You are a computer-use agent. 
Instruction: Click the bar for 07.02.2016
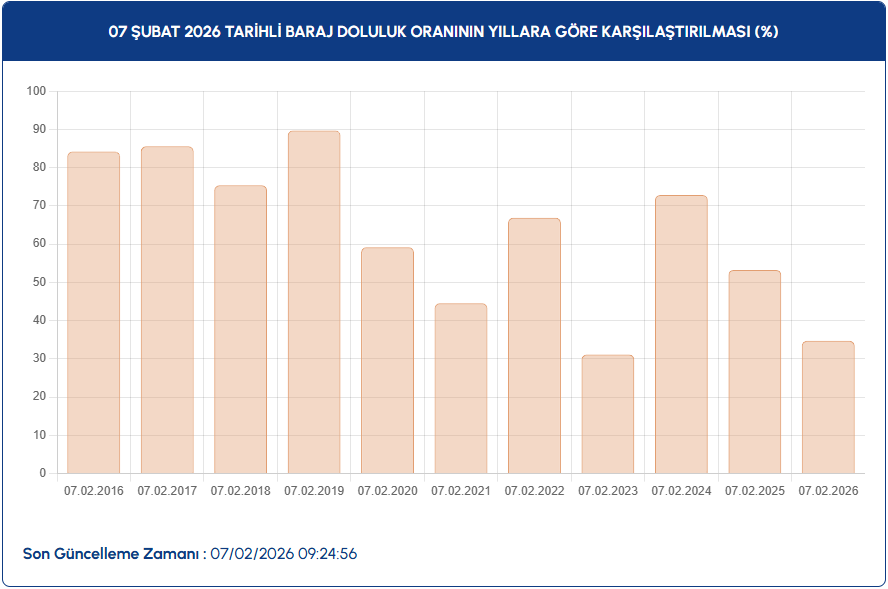(94, 312)
